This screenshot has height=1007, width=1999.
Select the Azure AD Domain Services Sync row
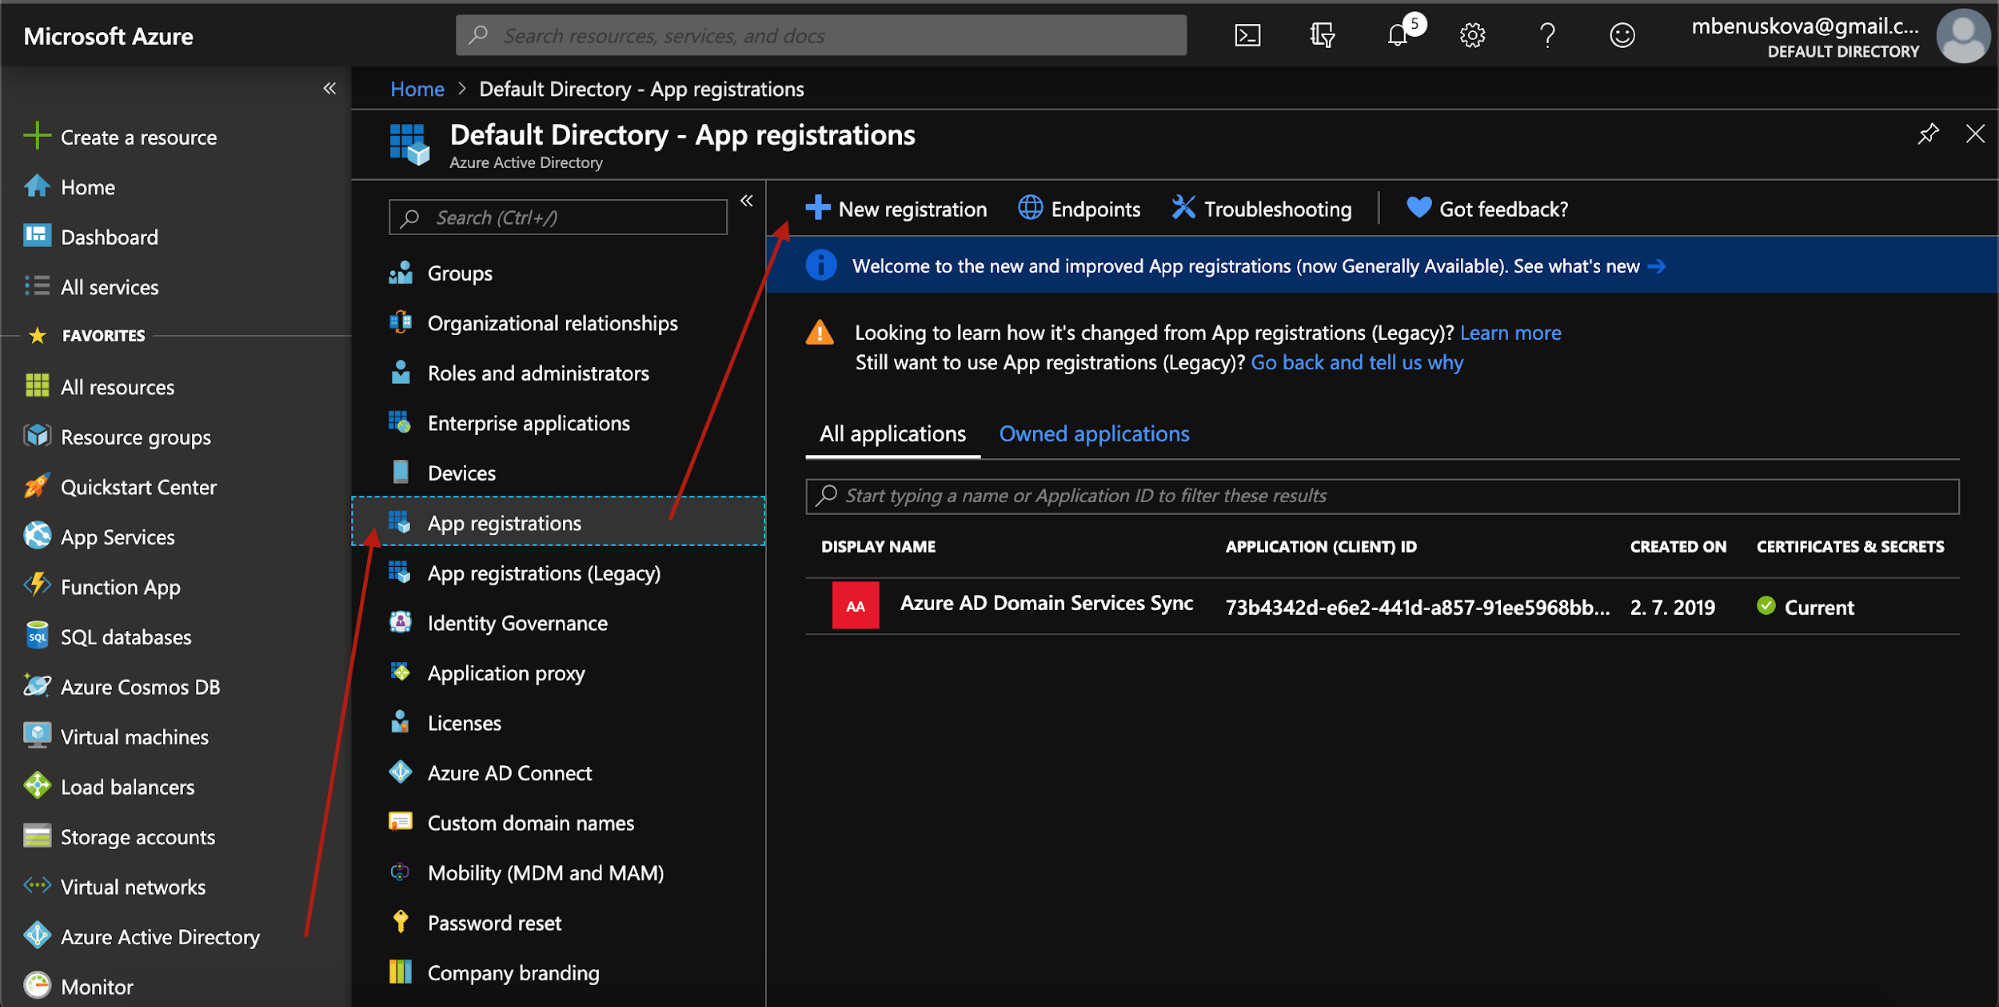1046,603
